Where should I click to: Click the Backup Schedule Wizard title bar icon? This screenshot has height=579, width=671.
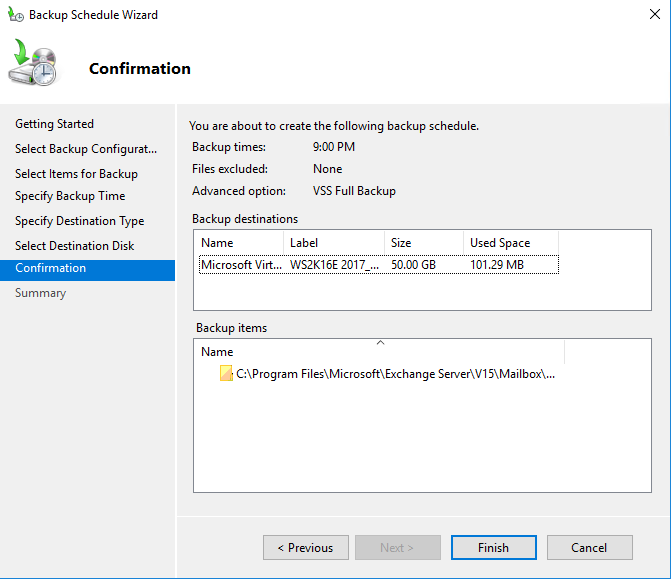(x=15, y=15)
